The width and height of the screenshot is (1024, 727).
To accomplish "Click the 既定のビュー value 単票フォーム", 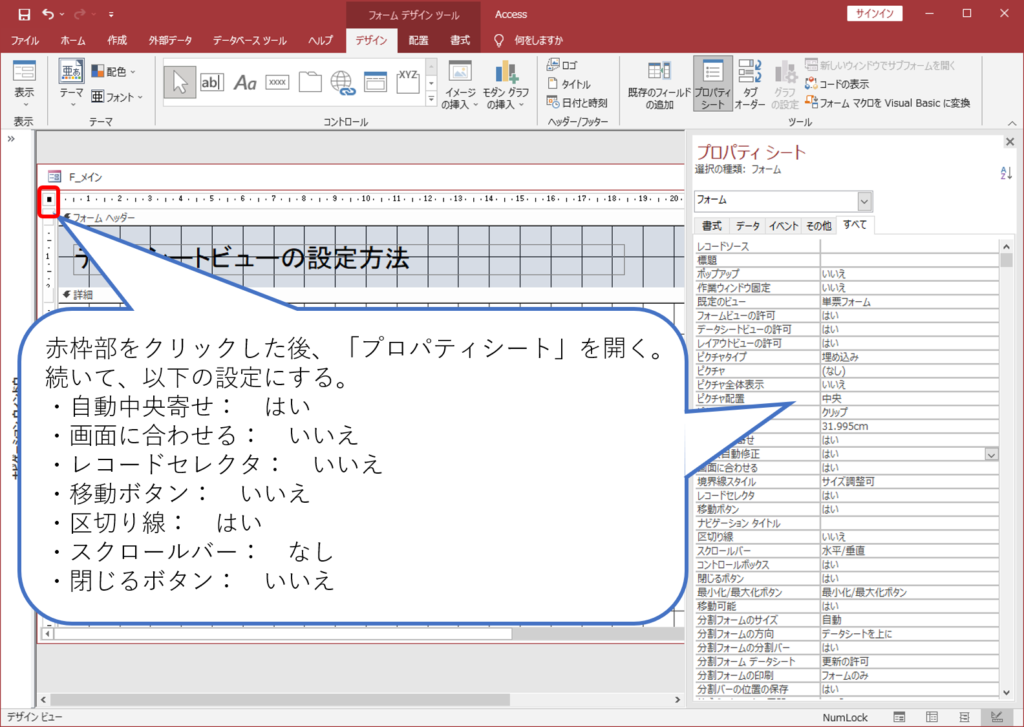I will (x=909, y=302).
